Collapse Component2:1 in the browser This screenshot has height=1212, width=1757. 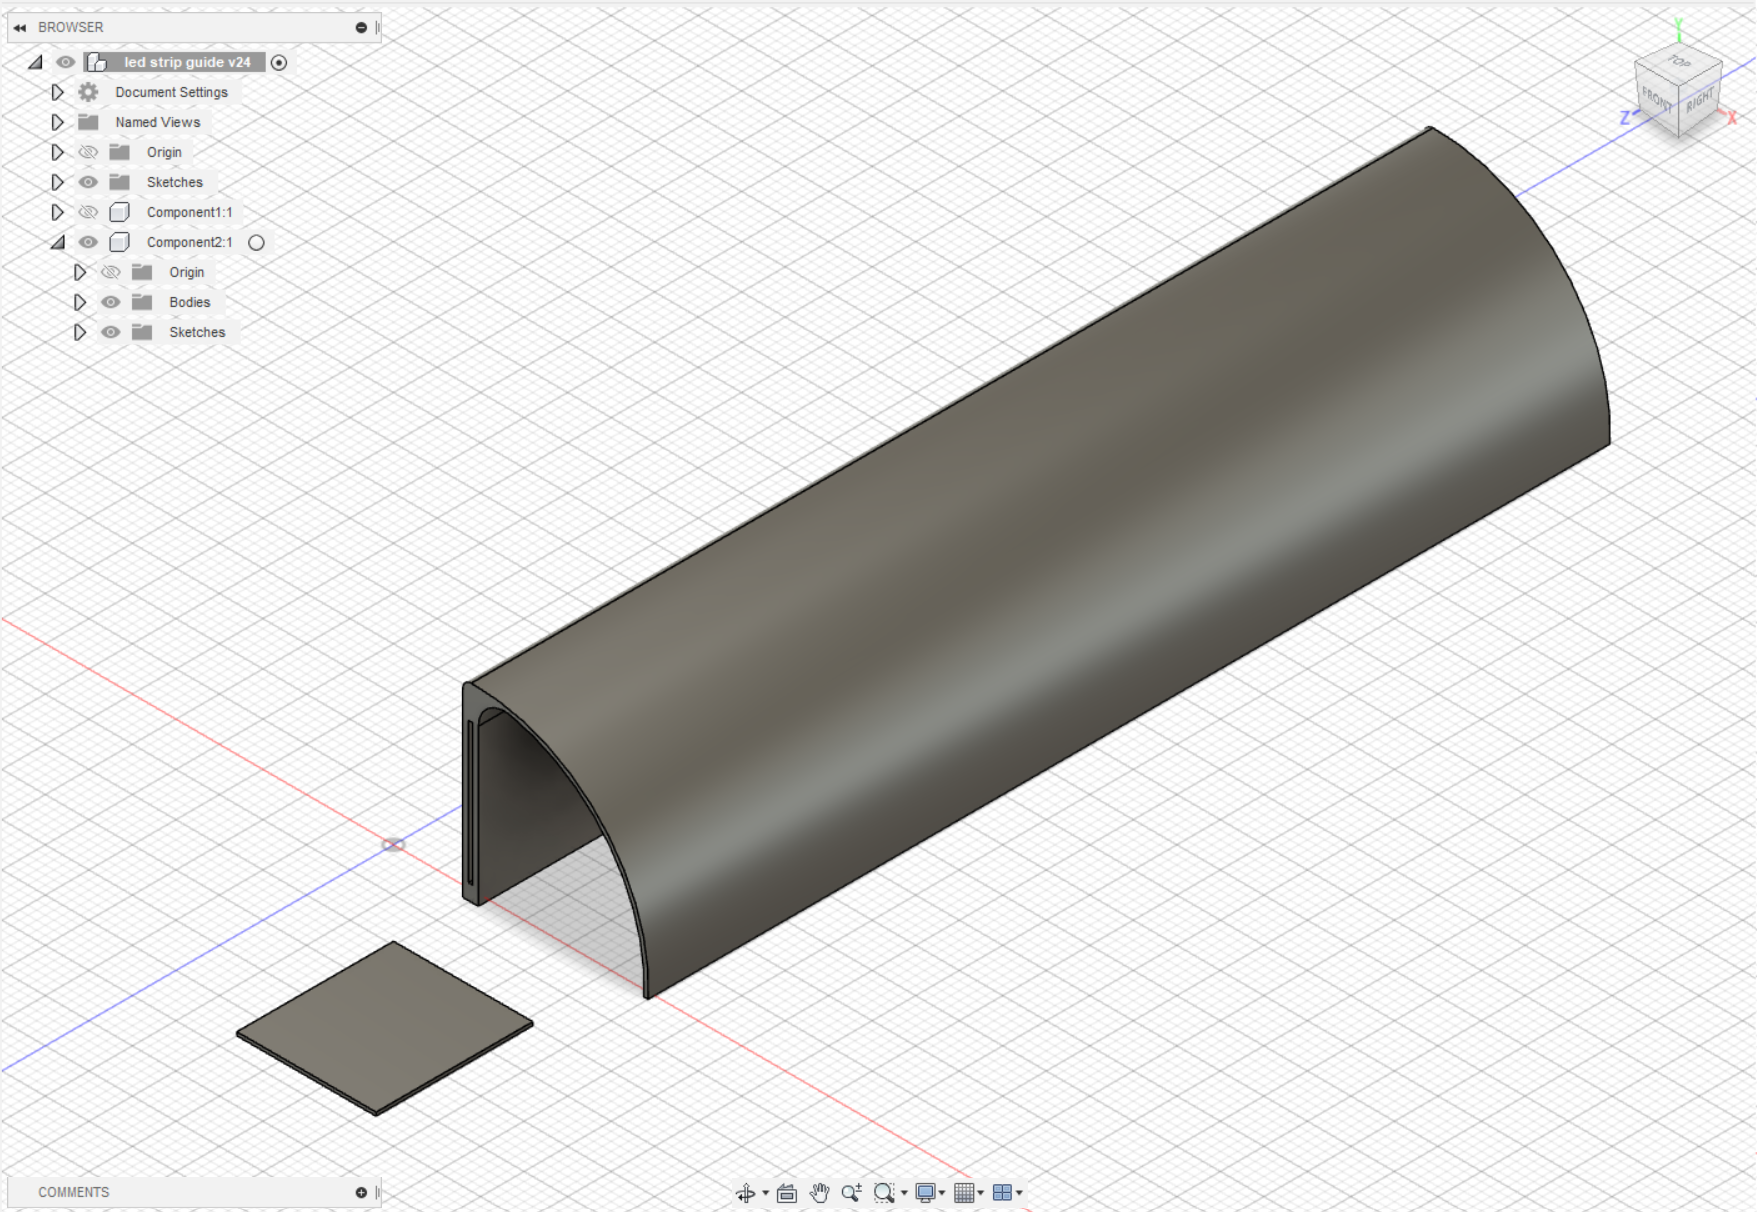pyautogui.click(x=60, y=242)
